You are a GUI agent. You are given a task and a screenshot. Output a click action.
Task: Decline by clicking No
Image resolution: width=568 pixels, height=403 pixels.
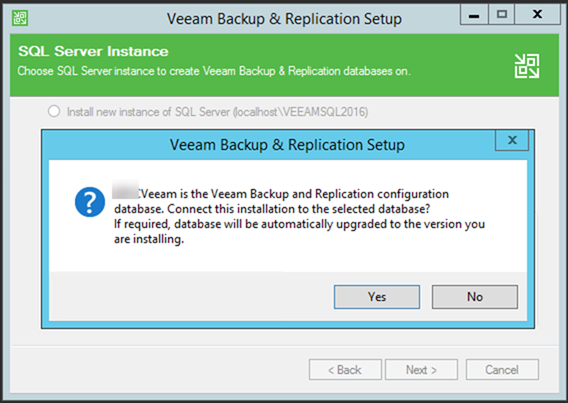pos(475,297)
